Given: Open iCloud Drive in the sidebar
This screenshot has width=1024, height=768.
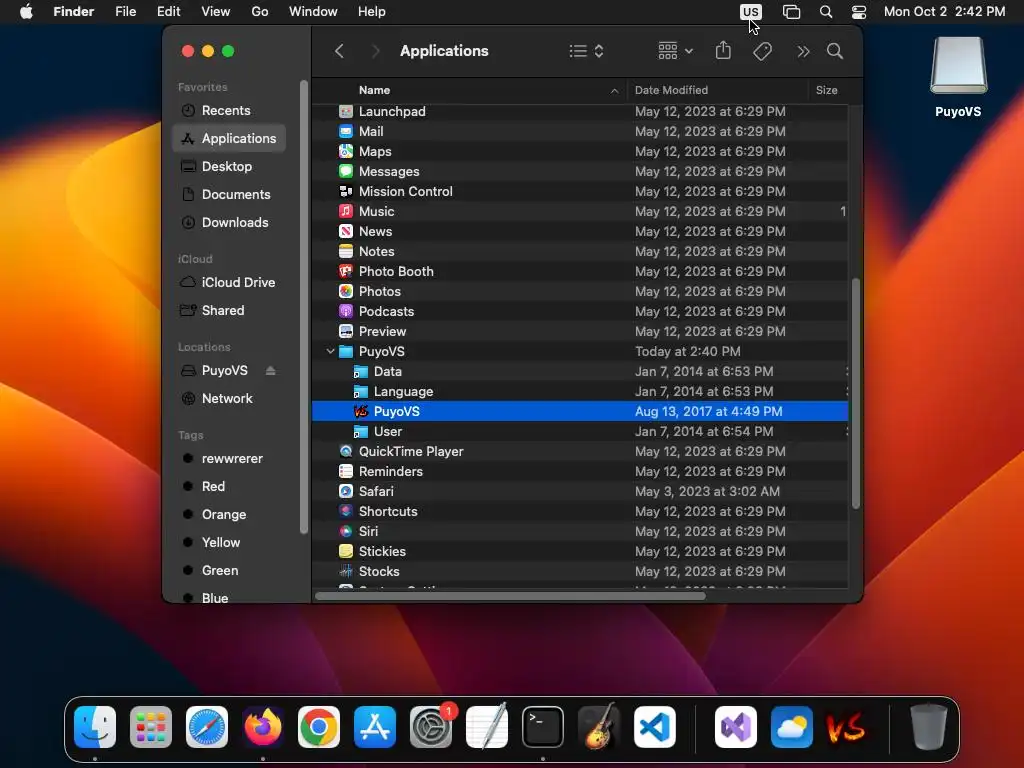Looking at the screenshot, I should pos(229,283).
